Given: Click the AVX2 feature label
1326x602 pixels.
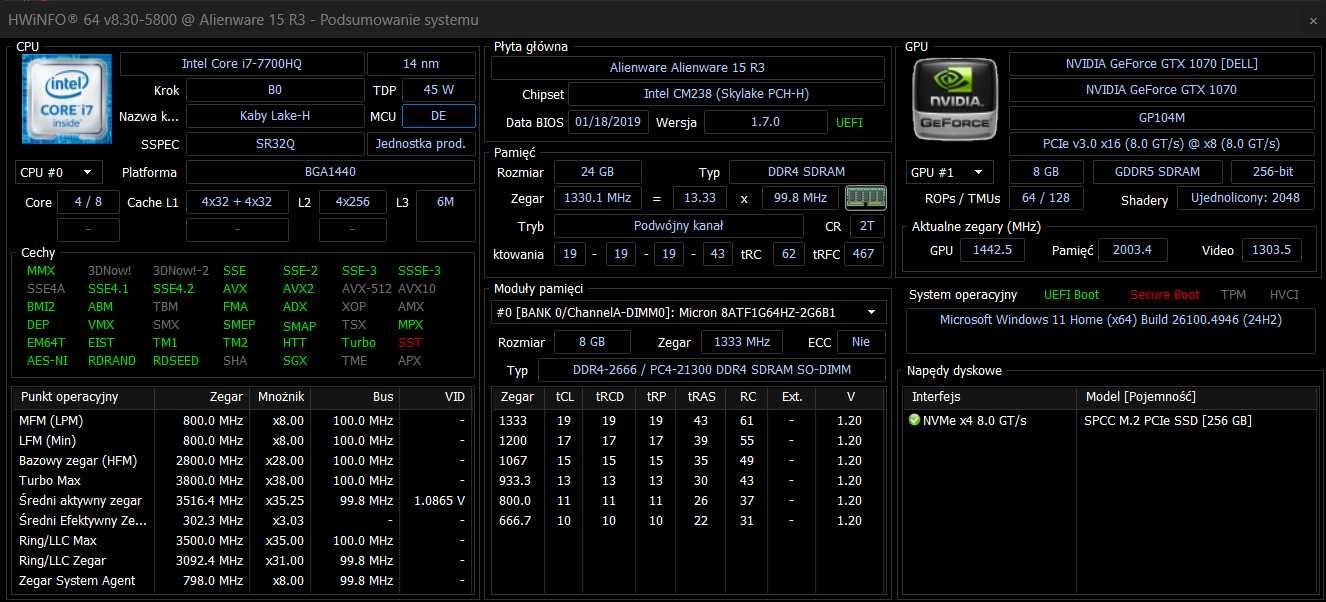Looking at the screenshot, I should pos(298,289).
